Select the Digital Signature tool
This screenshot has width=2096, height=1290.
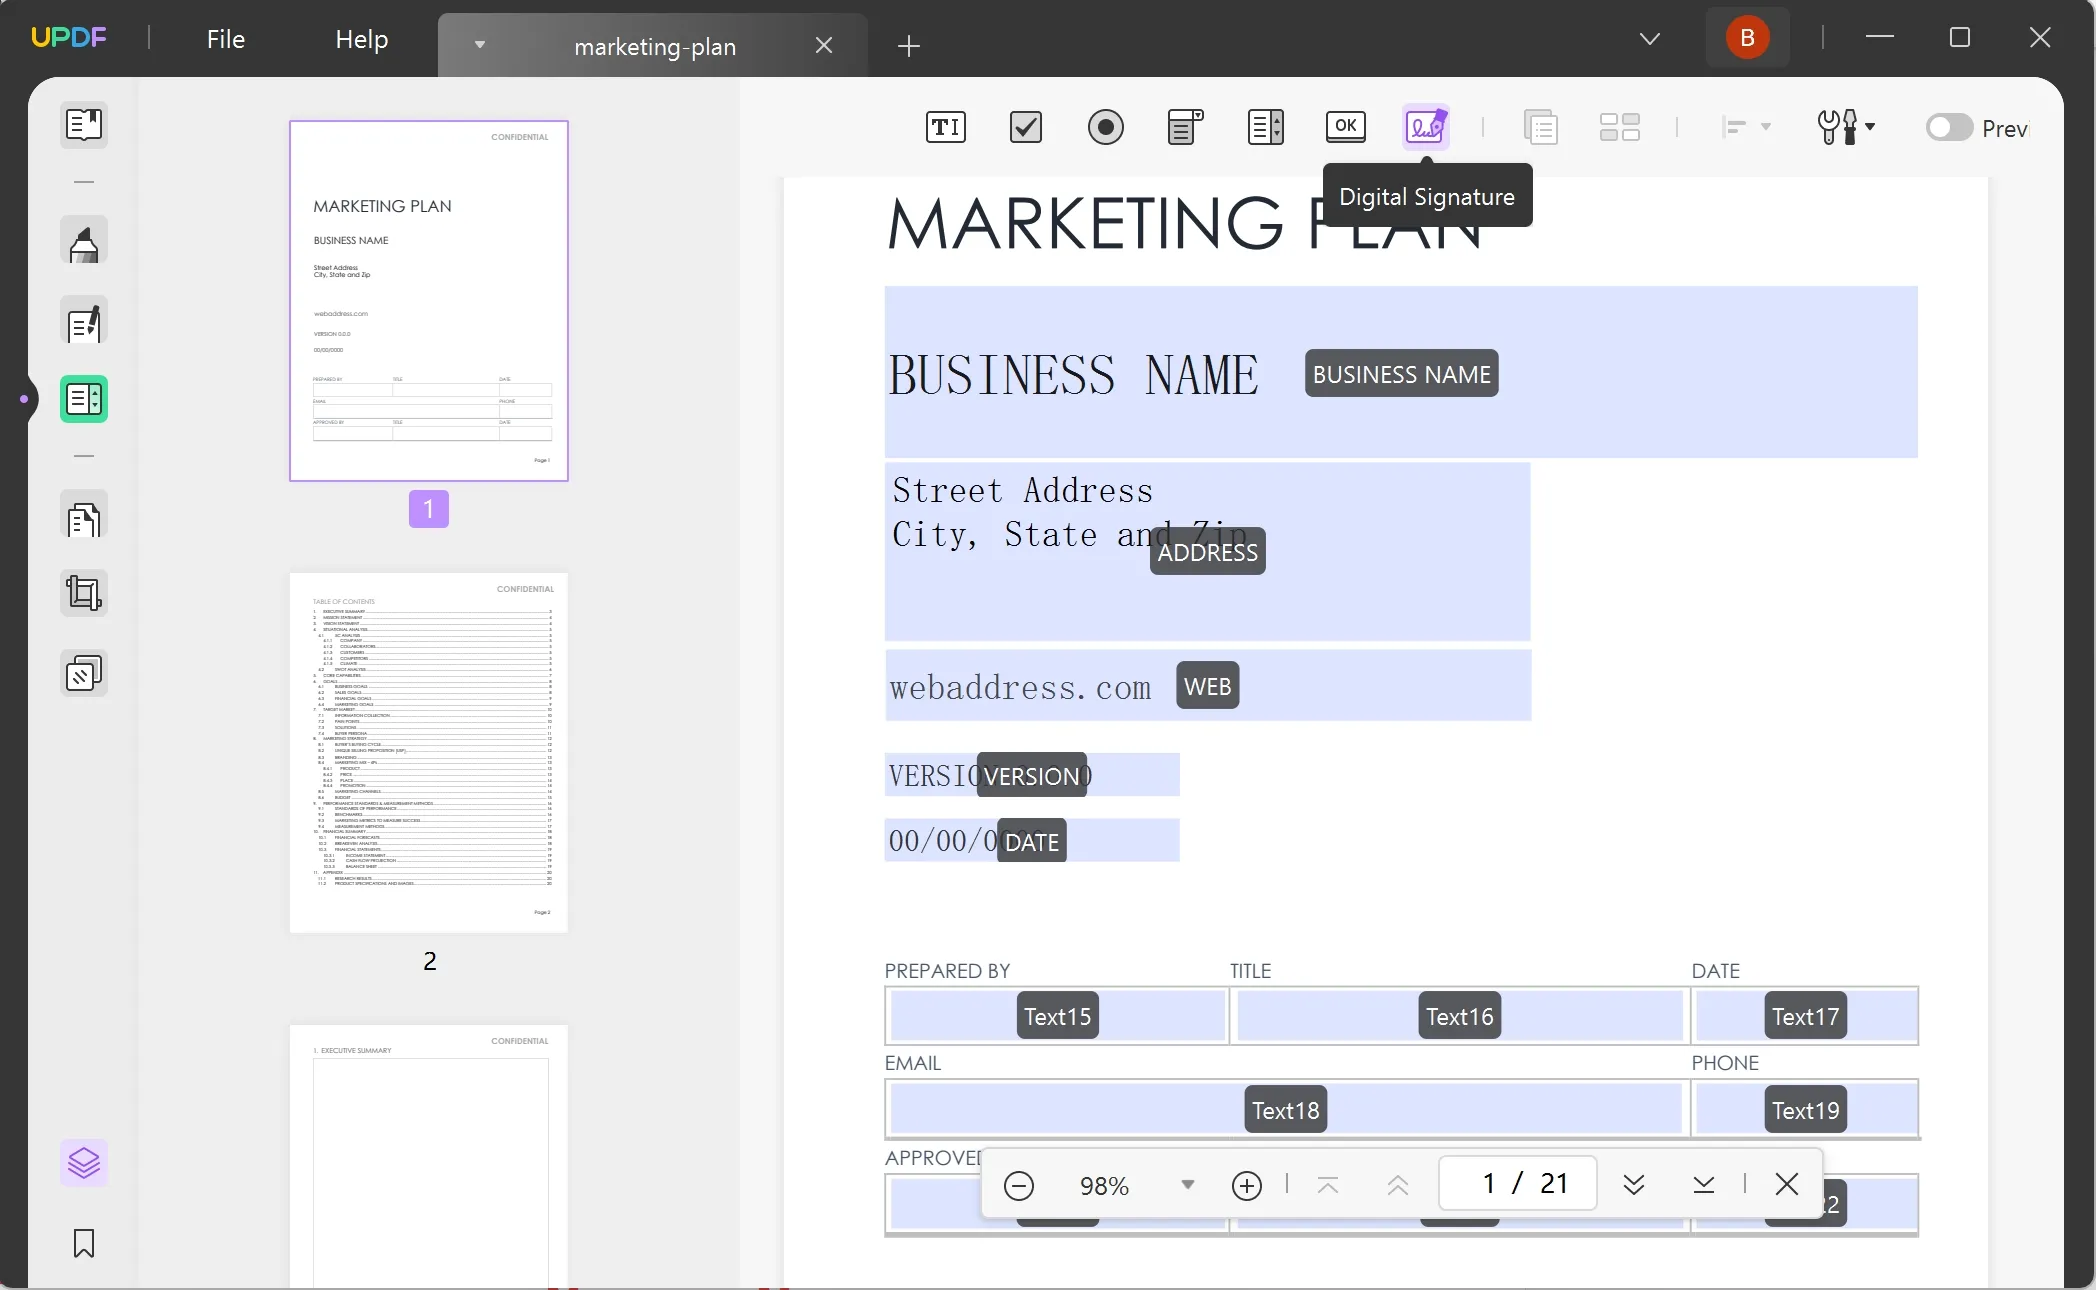coord(1425,126)
